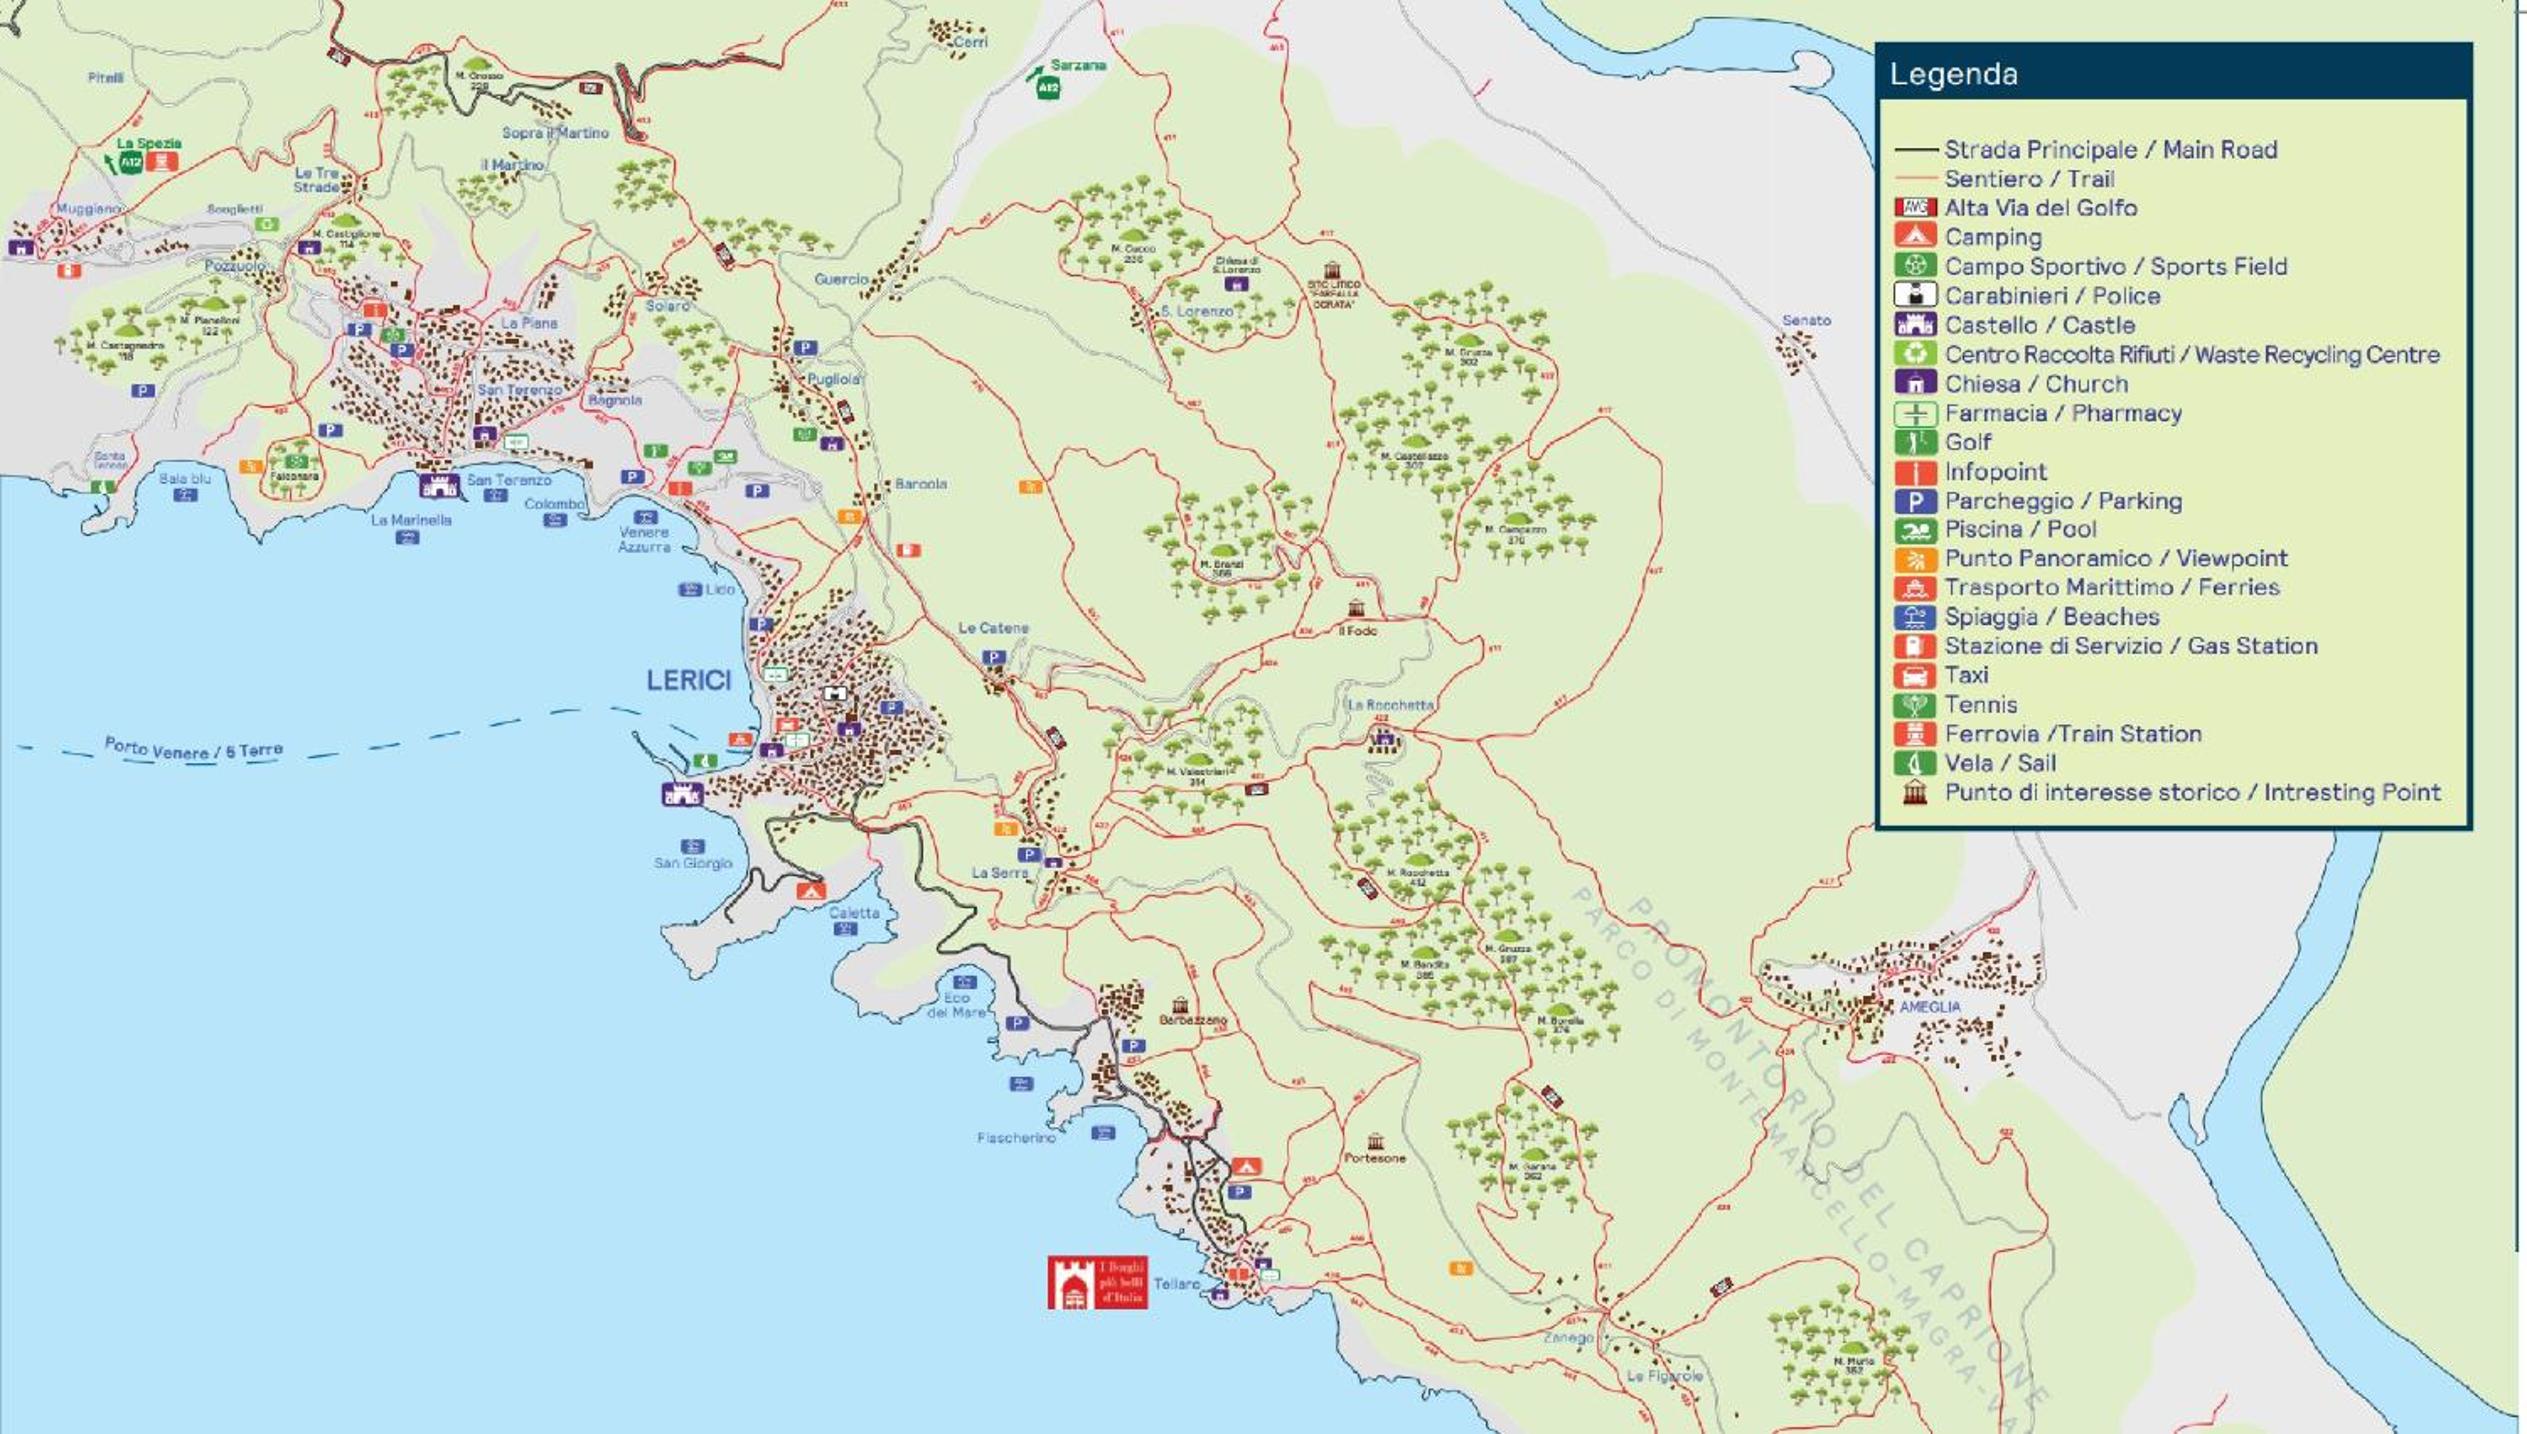Viewport: 2527px width, 1434px height.
Task: Click the LERICI town label
Action: tap(689, 681)
